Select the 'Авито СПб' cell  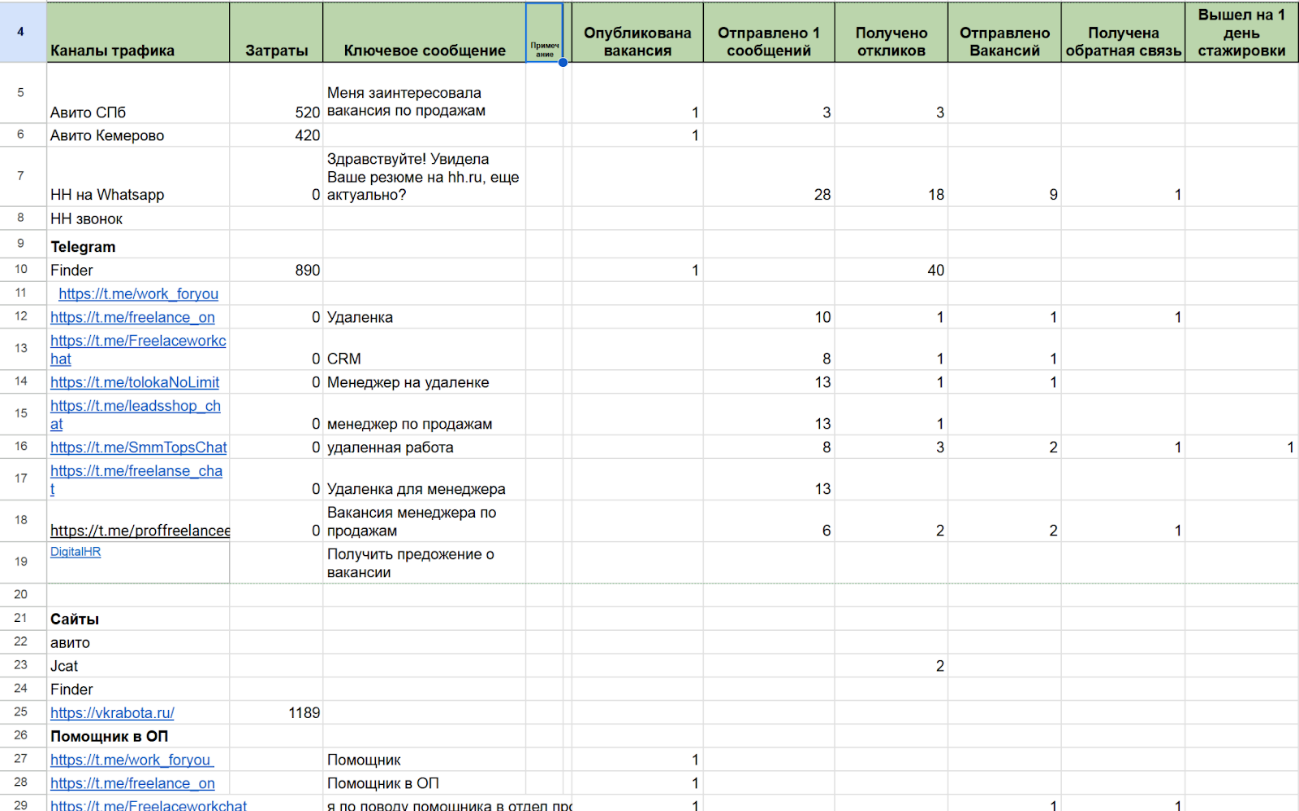pos(138,94)
